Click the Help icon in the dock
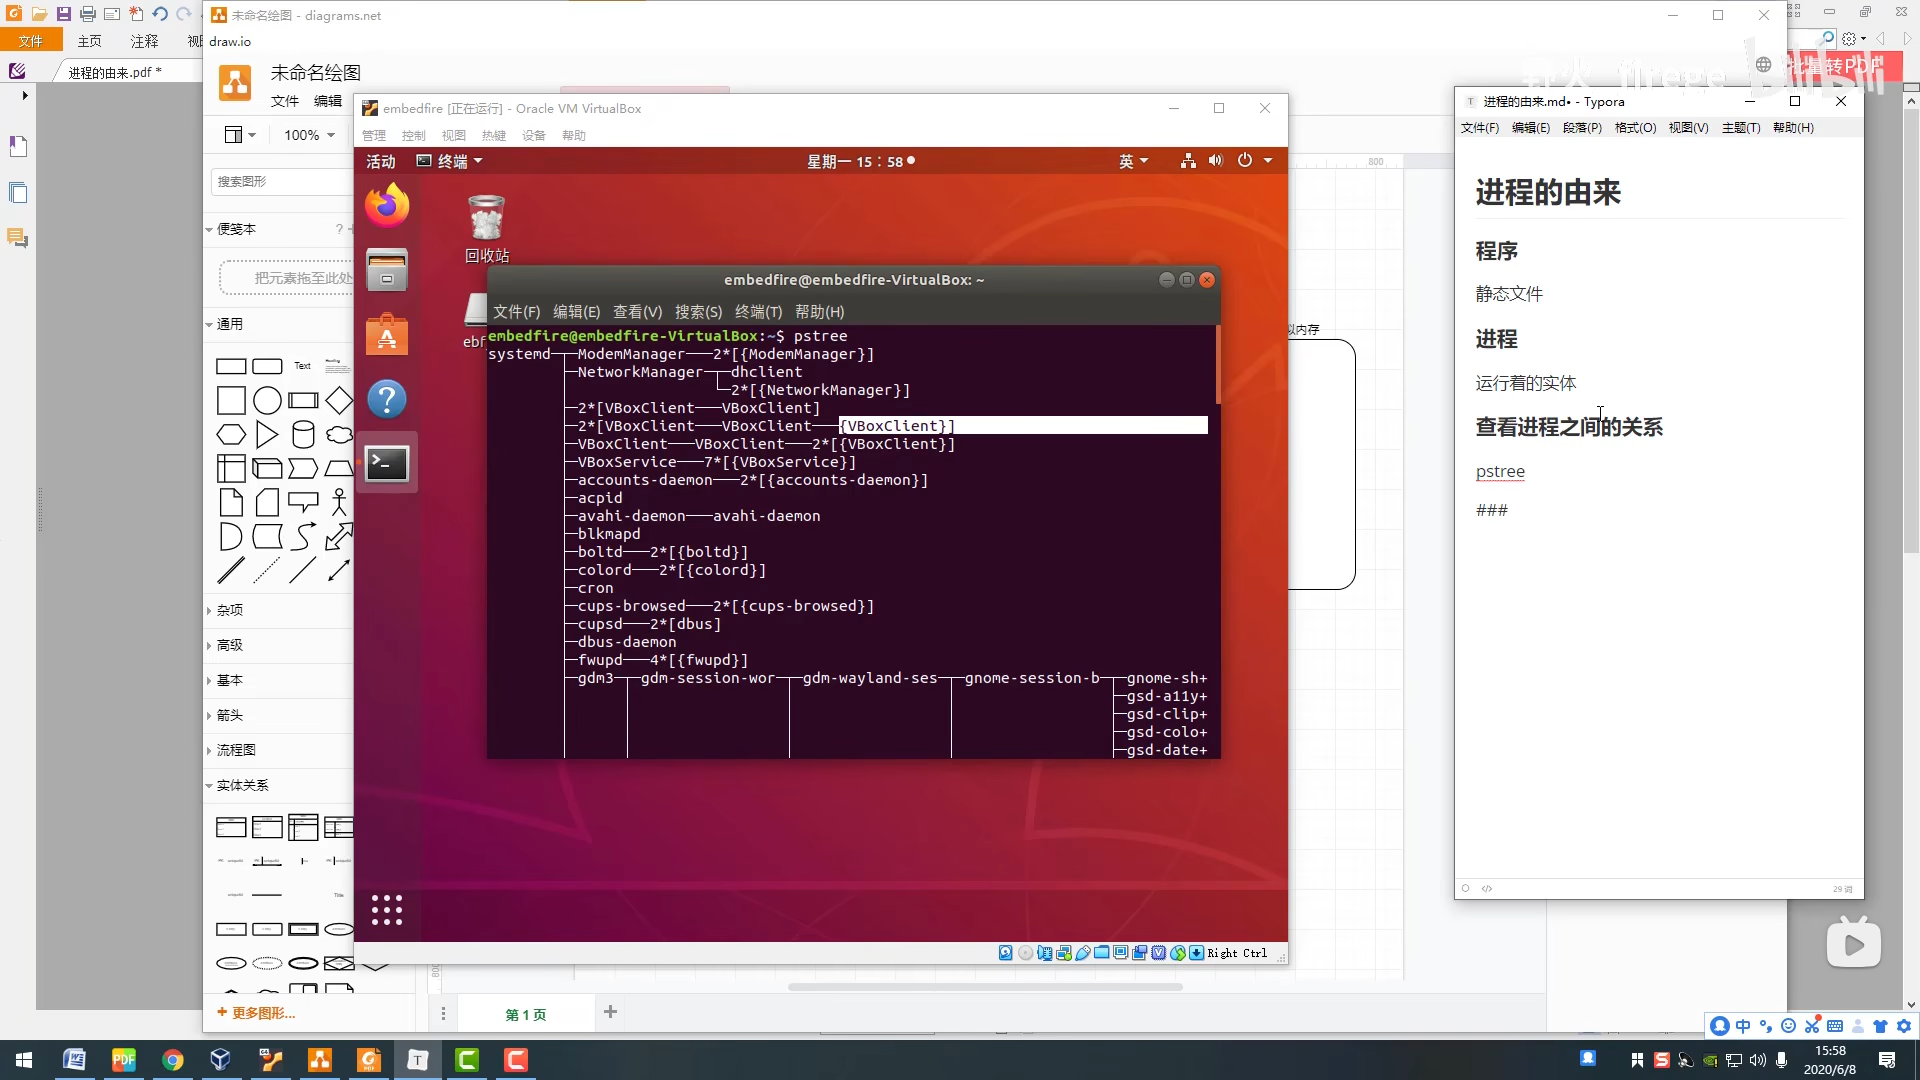This screenshot has height=1080, width=1920. 387,400
